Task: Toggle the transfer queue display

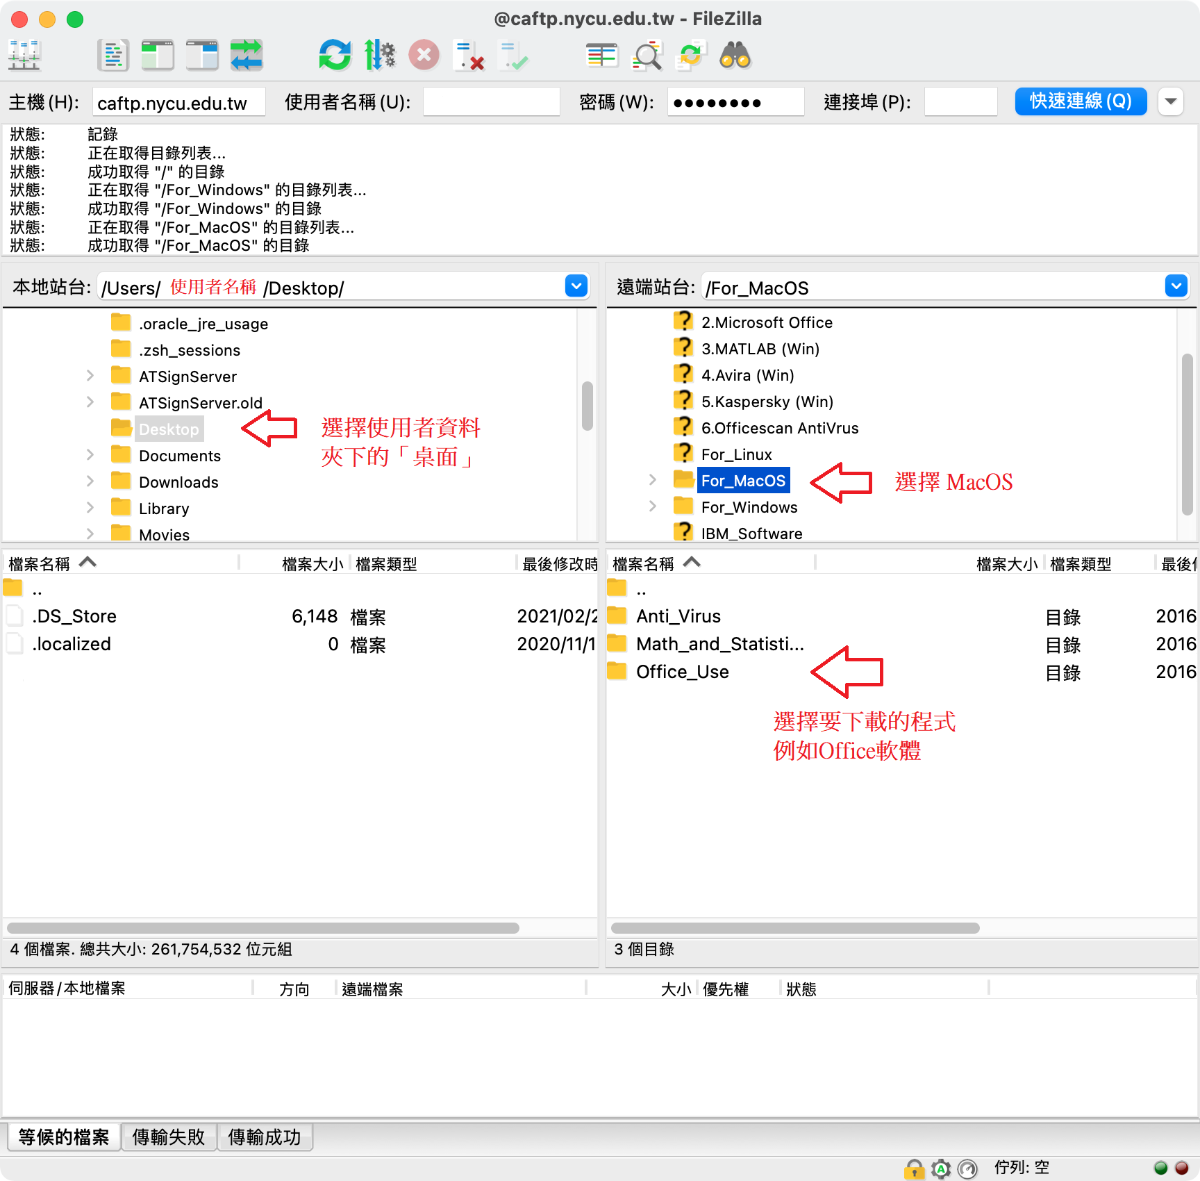Action: pyautogui.click(x=246, y=55)
